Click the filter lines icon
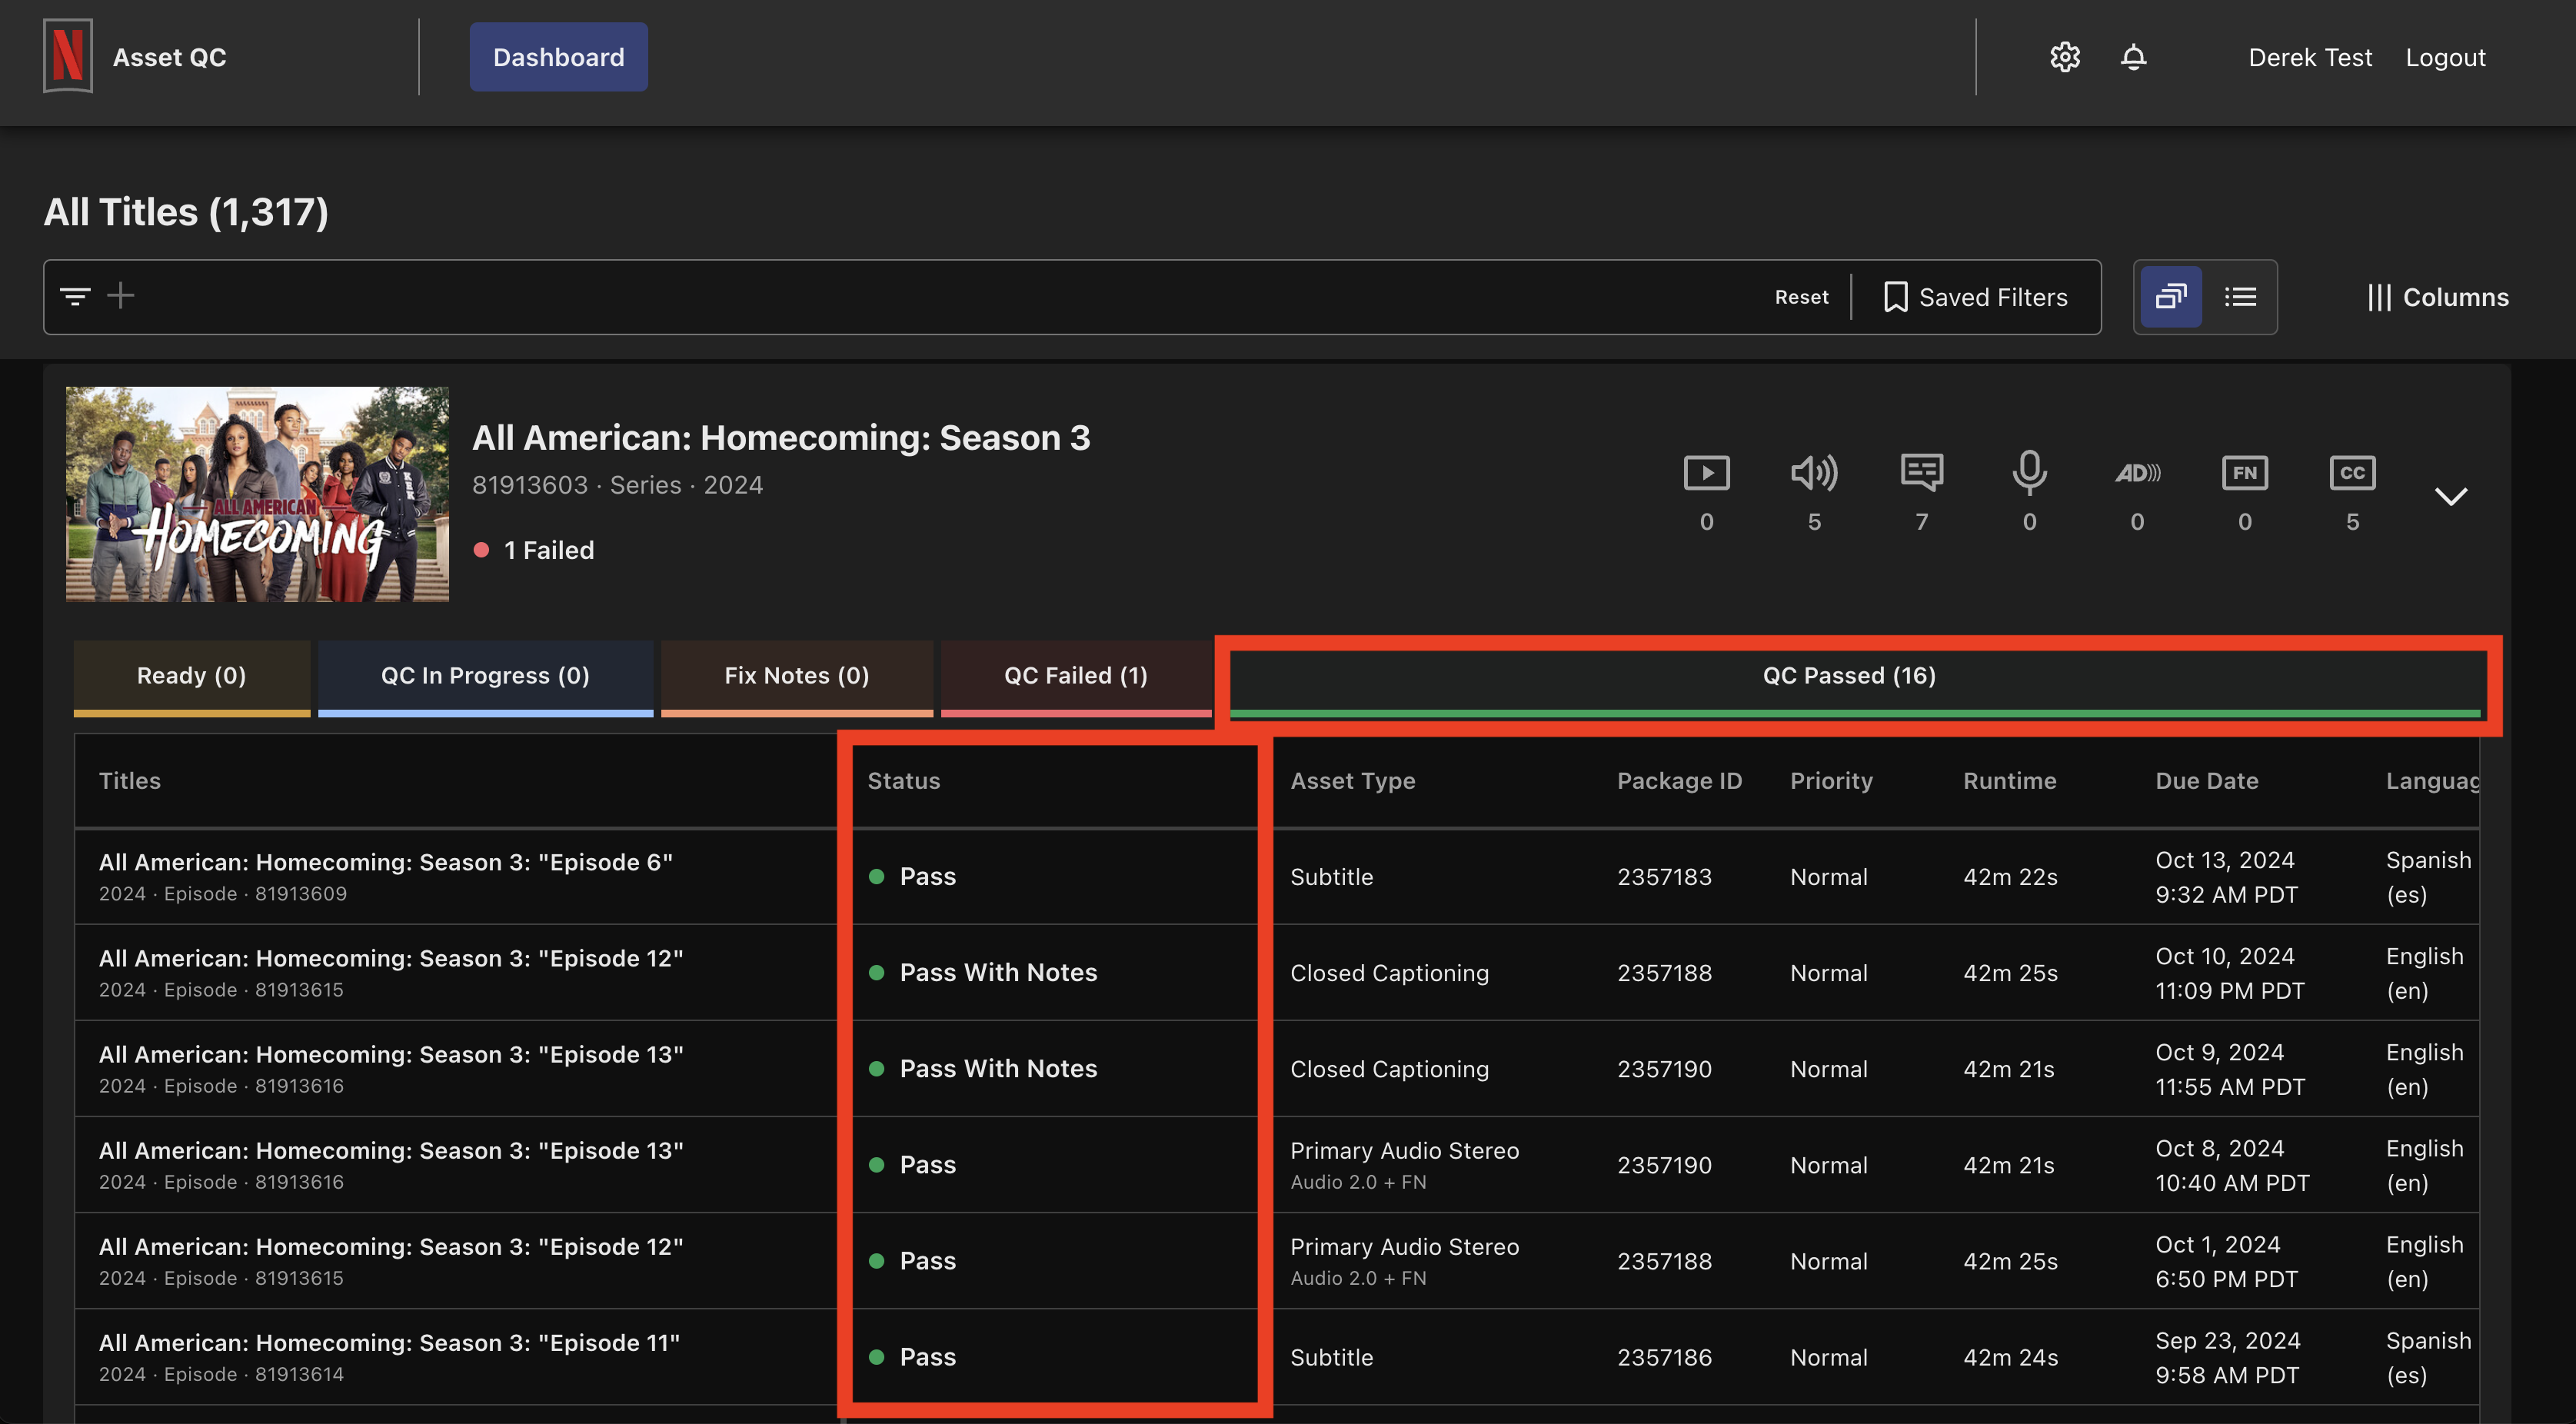Screen dimensions: 2576x1424 click(x=75, y=296)
